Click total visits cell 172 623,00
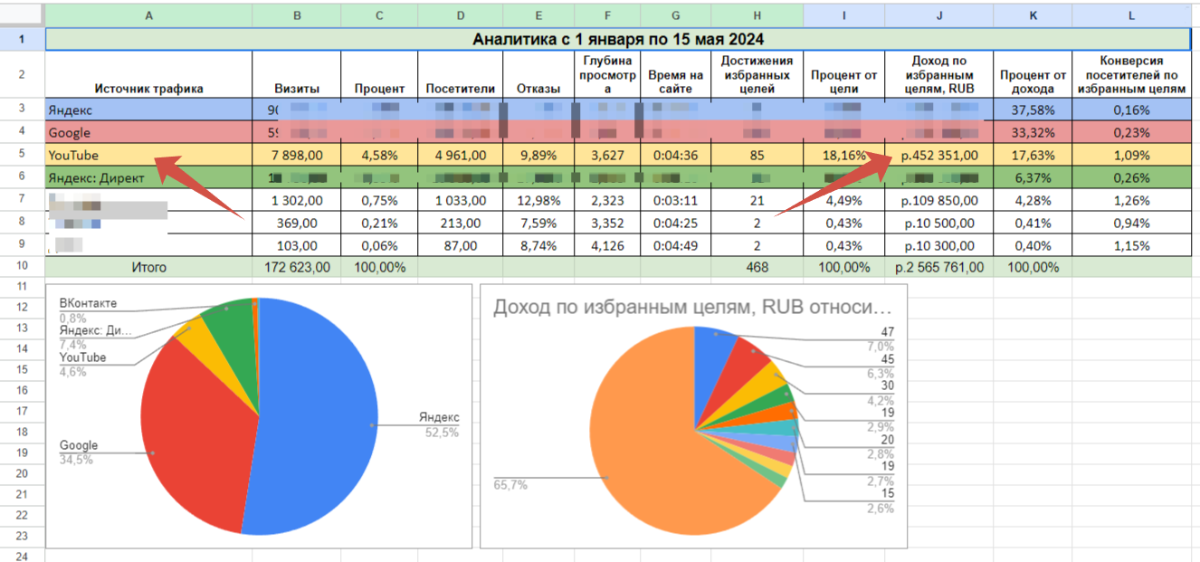 coord(295,267)
